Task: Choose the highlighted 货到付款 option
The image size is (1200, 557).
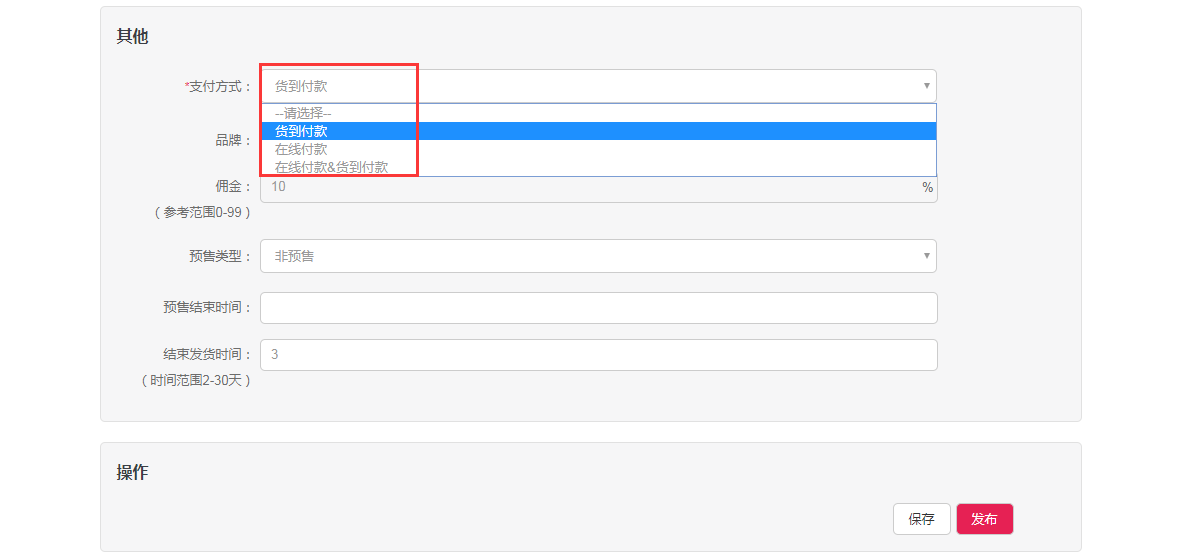Action: pyautogui.click(x=598, y=131)
